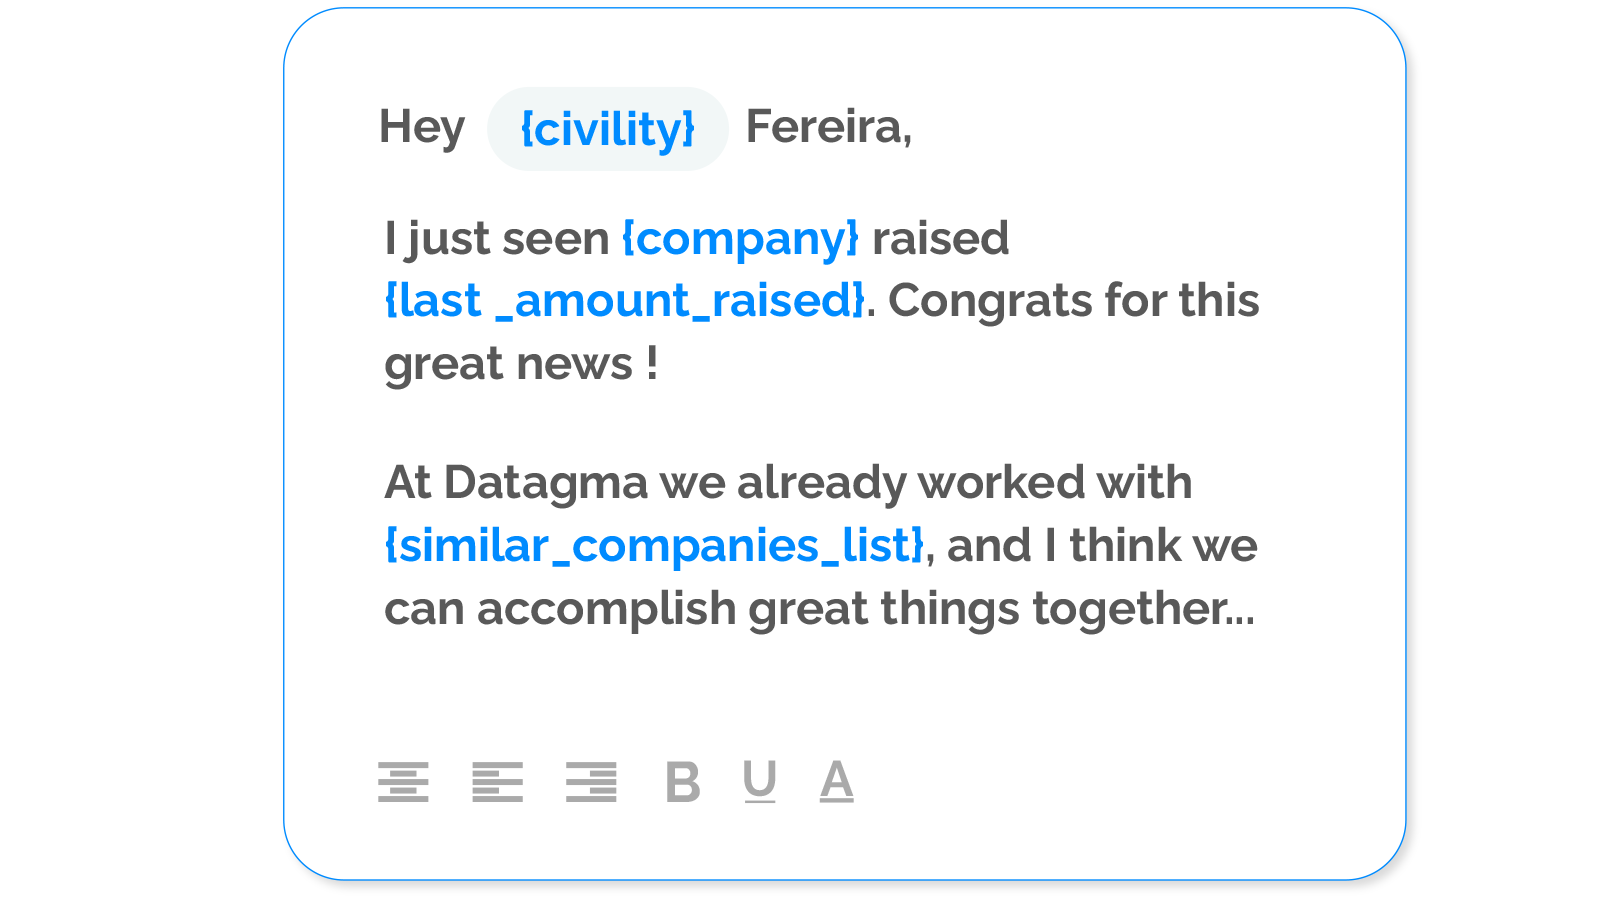Screen dimensions: 1600x900
Task: Click the "great news !" line
Action: pos(521,364)
